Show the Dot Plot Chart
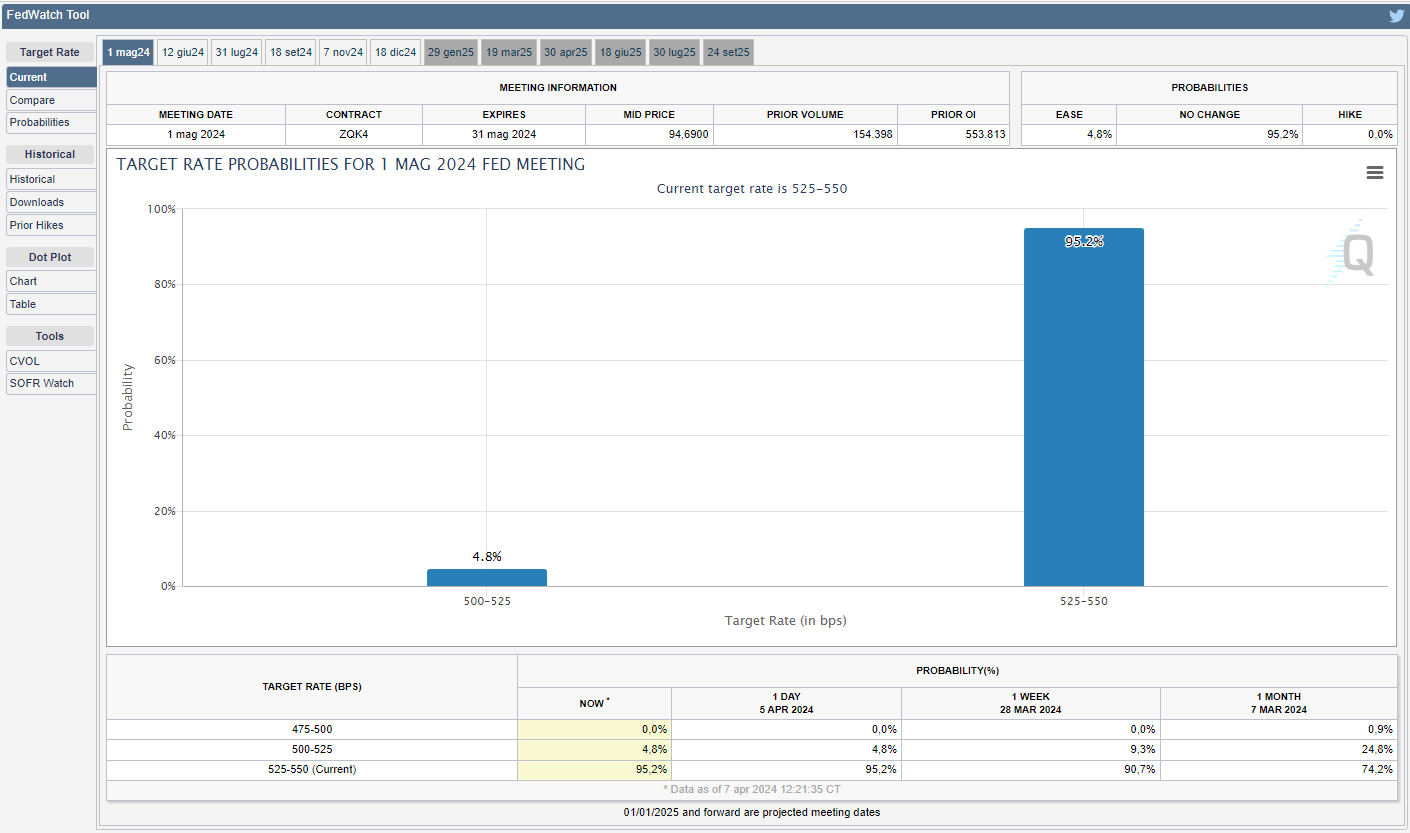This screenshot has width=1410, height=833. (x=51, y=281)
